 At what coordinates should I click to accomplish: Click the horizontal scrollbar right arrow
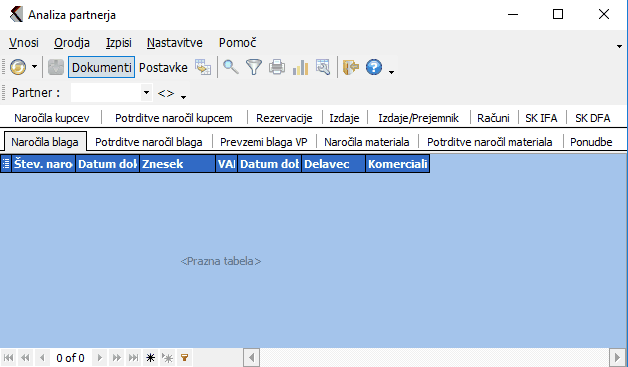pyautogui.click(x=617, y=357)
